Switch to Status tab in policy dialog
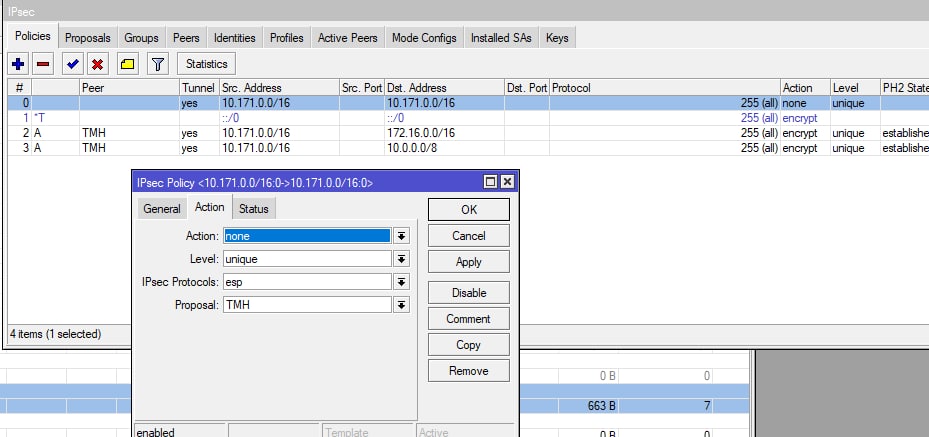 click(254, 209)
